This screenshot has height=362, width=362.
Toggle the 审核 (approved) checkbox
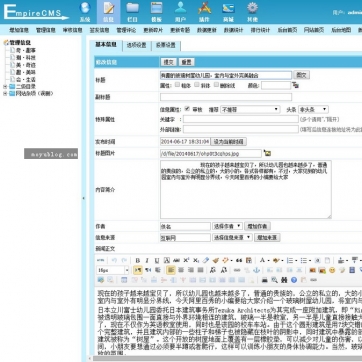187,109
